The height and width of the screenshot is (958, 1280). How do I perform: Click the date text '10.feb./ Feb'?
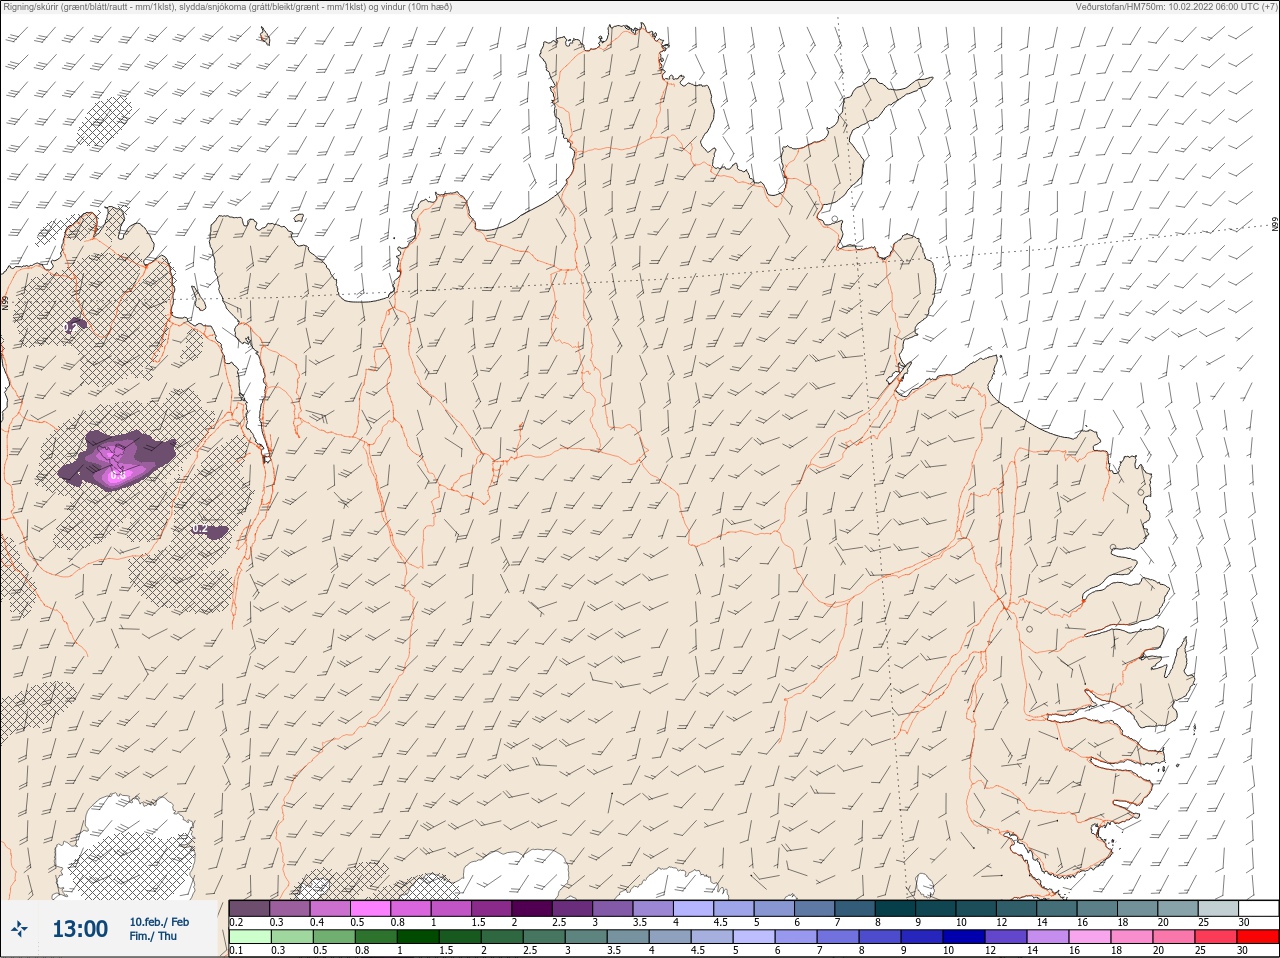[159, 921]
